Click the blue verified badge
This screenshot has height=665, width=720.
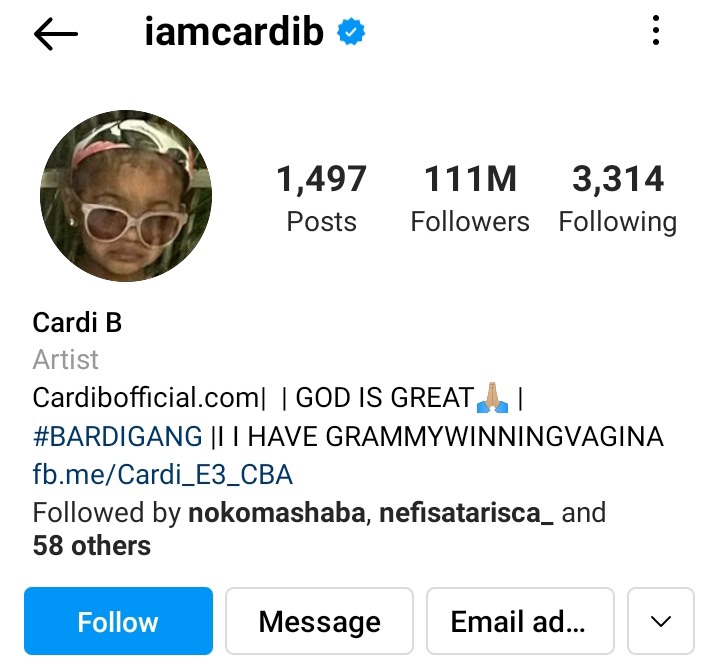click(351, 32)
